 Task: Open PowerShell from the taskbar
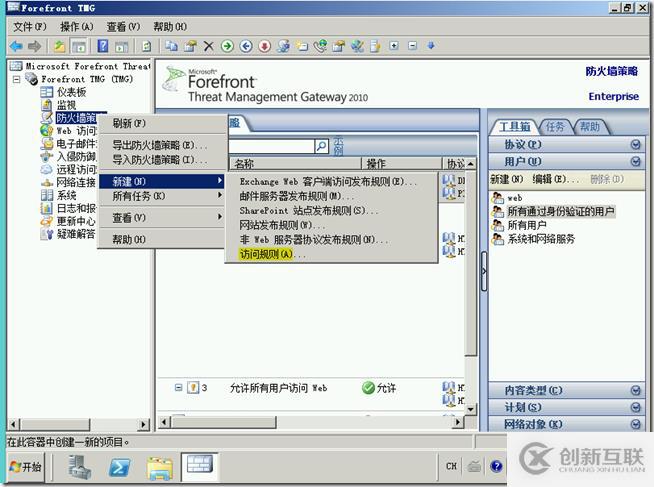coord(120,467)
